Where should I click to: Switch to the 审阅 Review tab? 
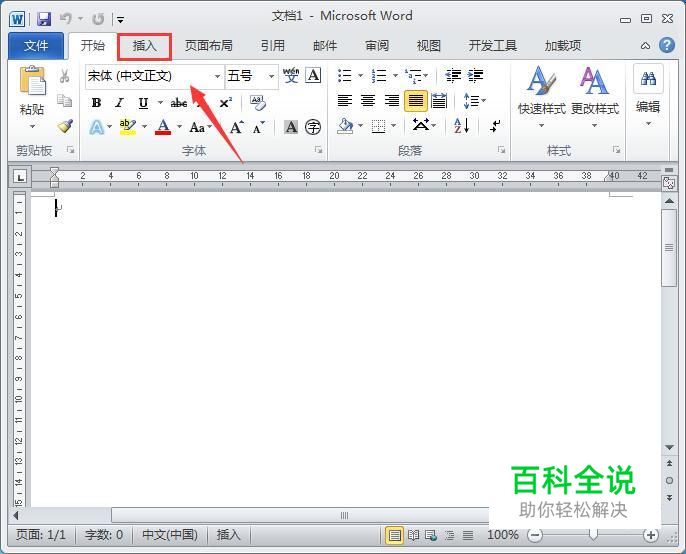tap(377, 46)
